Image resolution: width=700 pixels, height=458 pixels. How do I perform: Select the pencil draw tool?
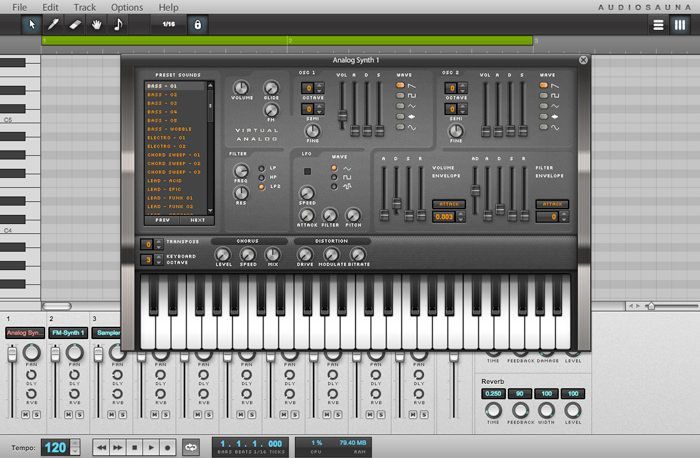53,24
